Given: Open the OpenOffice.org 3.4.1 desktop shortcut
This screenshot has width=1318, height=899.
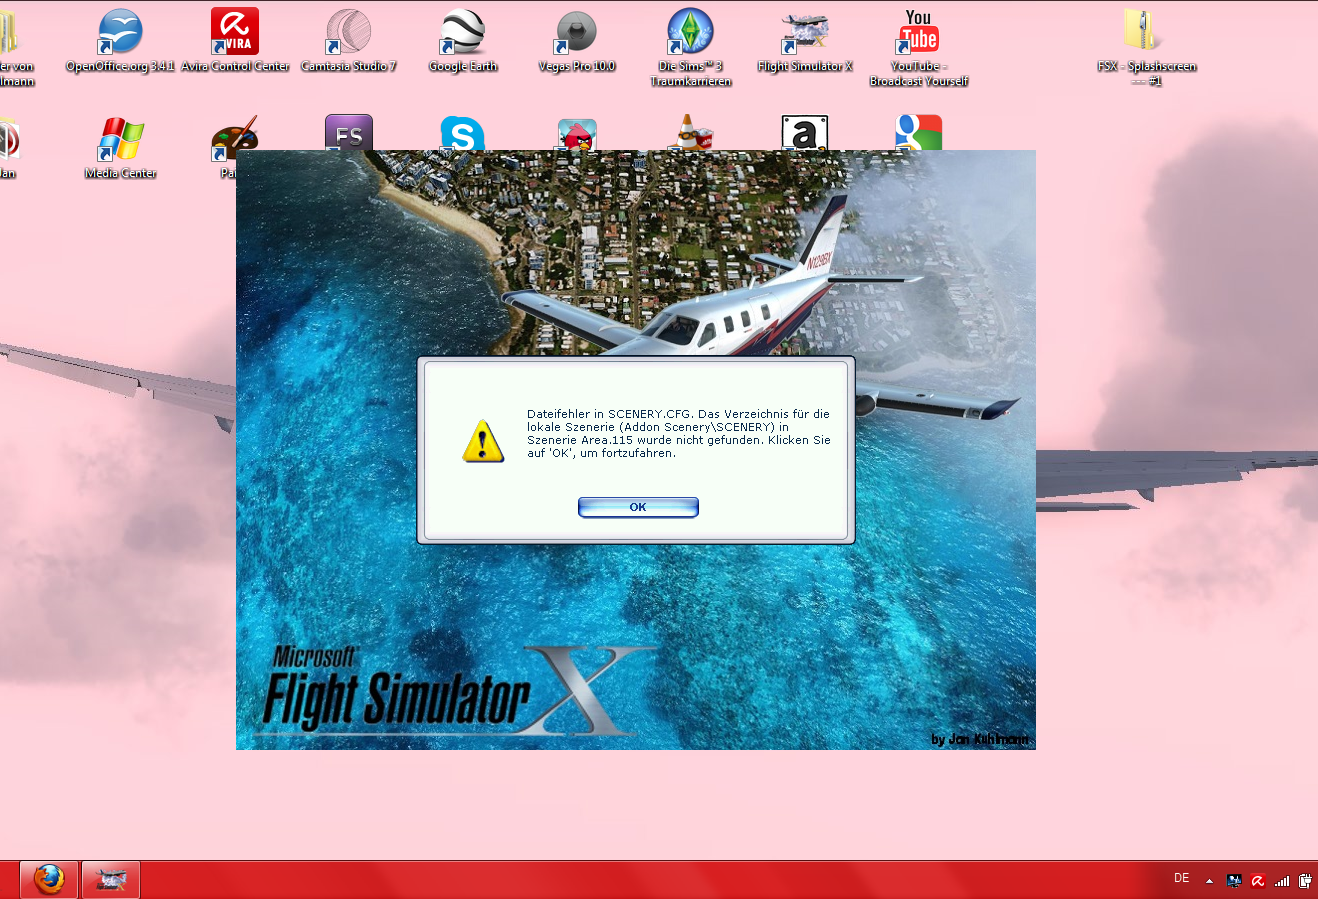Looking at the screenshot, I should click(x=120, y=40).
